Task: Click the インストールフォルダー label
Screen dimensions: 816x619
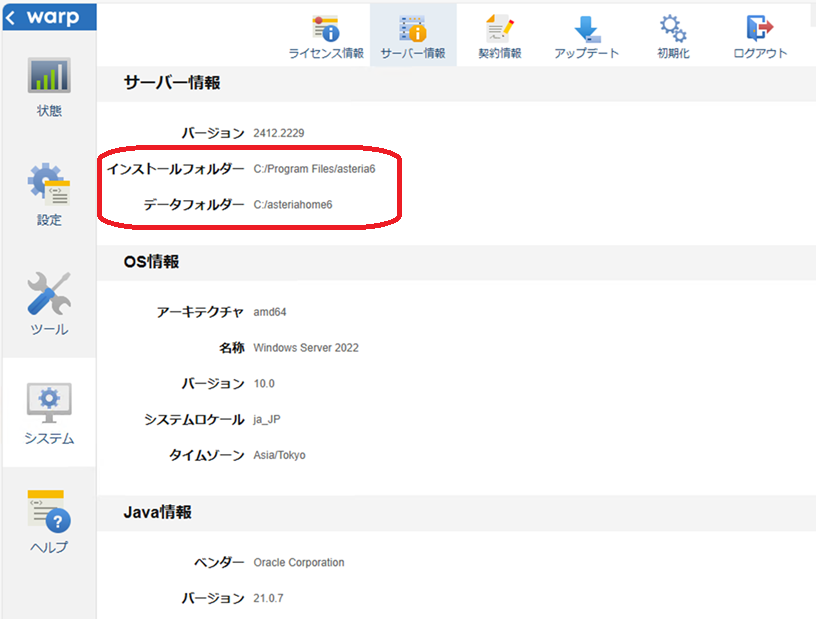Action: (x=175, y=169)
